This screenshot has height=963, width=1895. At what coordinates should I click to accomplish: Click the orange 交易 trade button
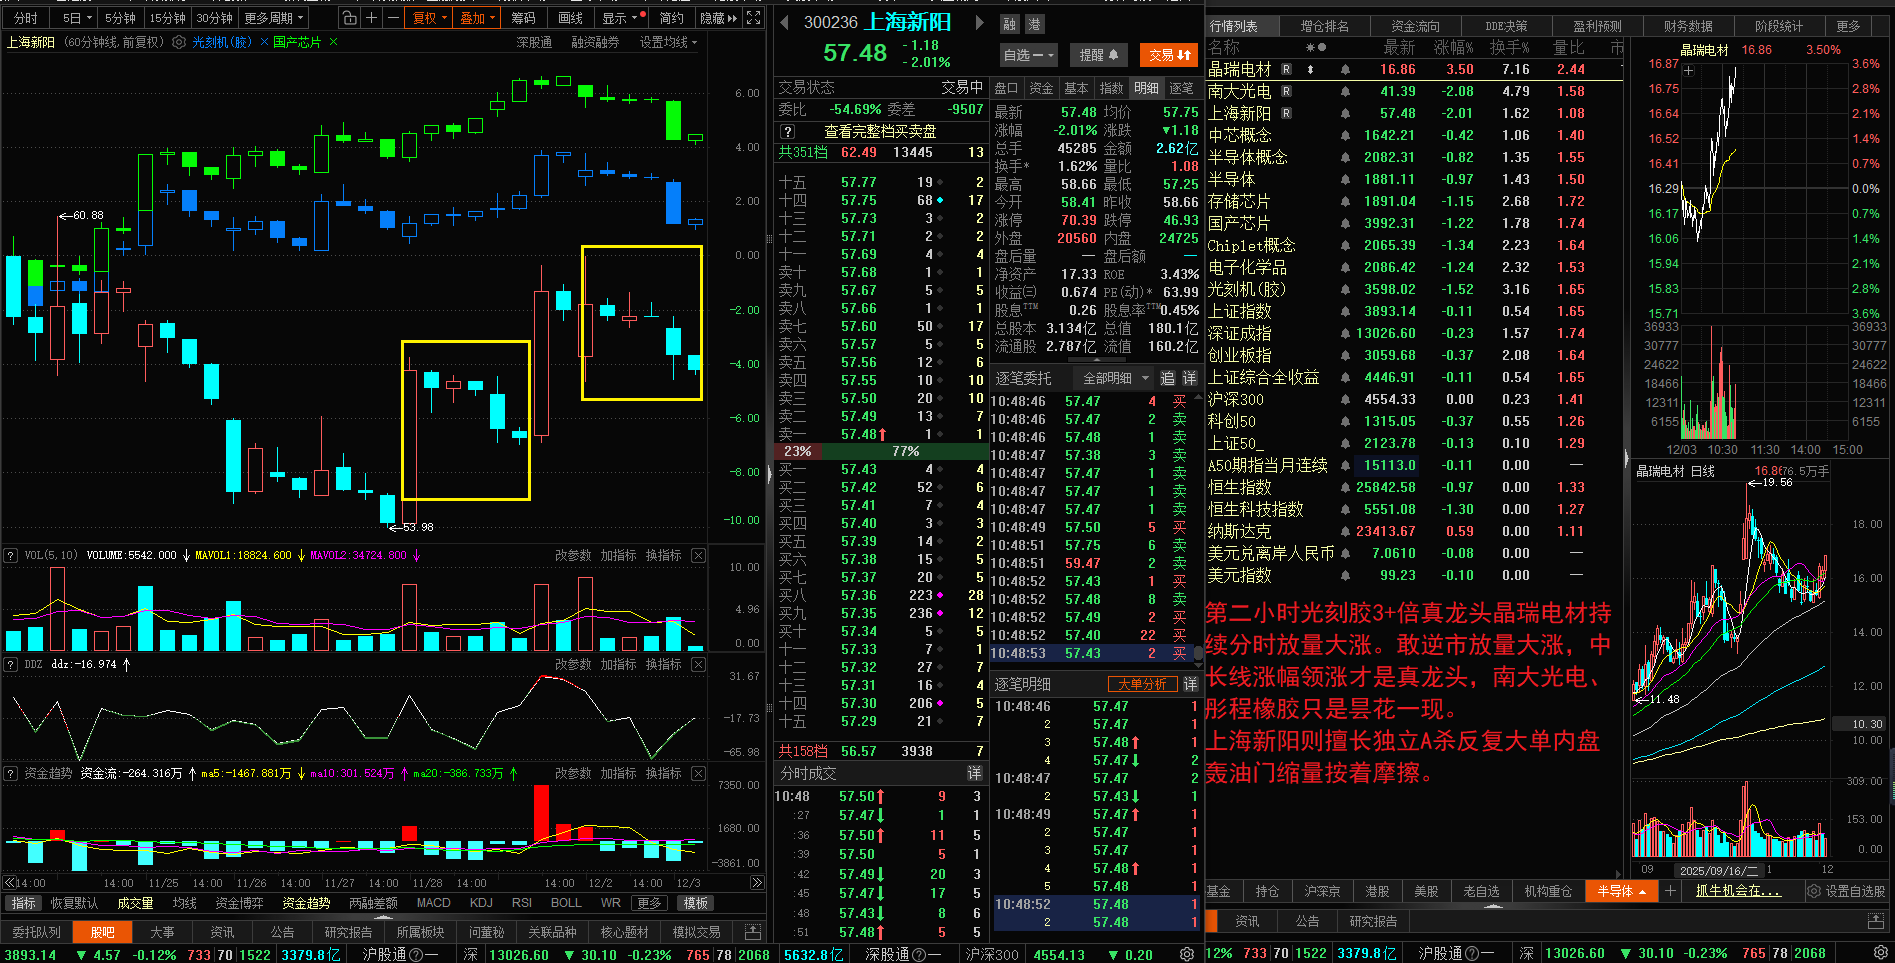pyautogui.click(x=1169, y=55)
